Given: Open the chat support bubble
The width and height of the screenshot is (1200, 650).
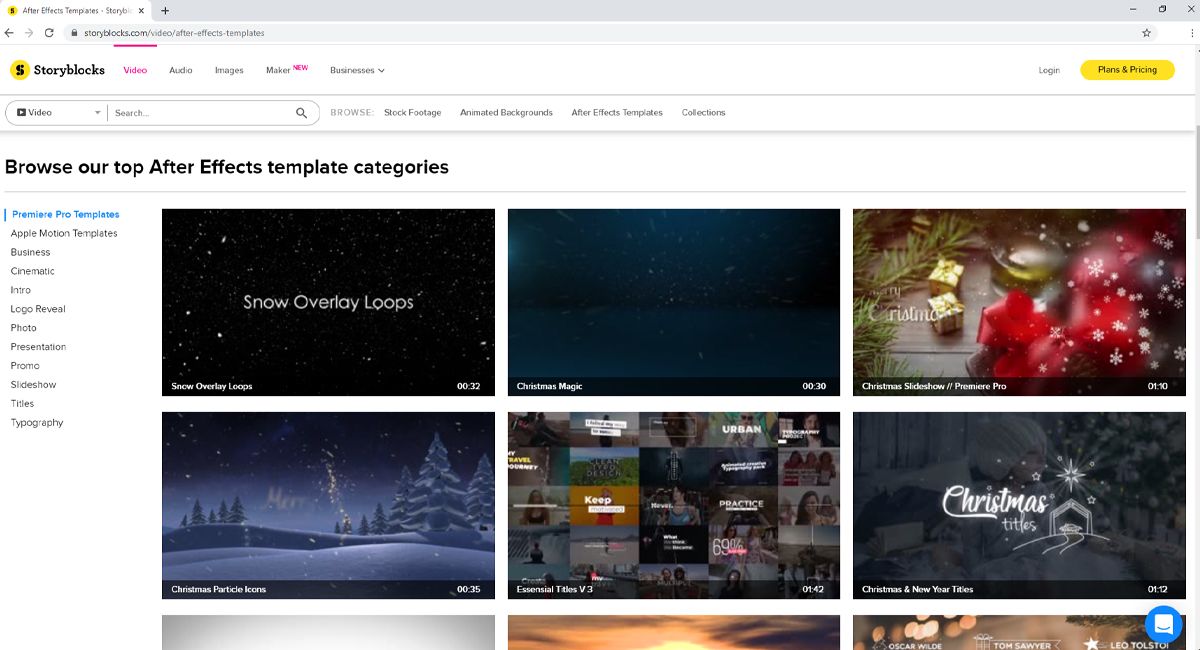Looking at the screenshot, I should coord(1163,624).
